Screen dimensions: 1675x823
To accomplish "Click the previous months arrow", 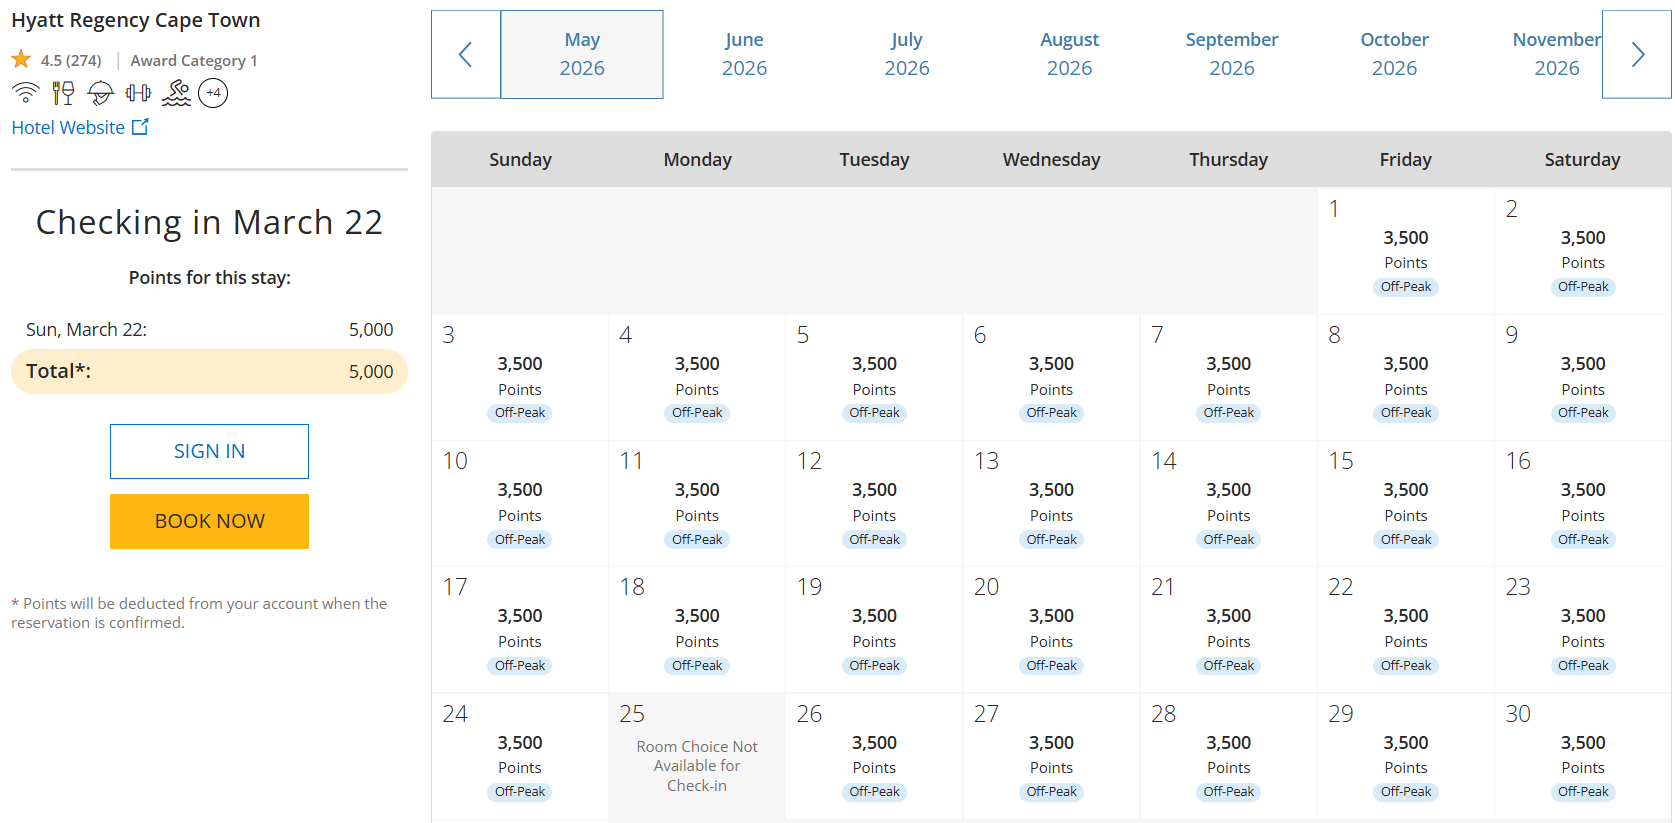I will point(466,54).
